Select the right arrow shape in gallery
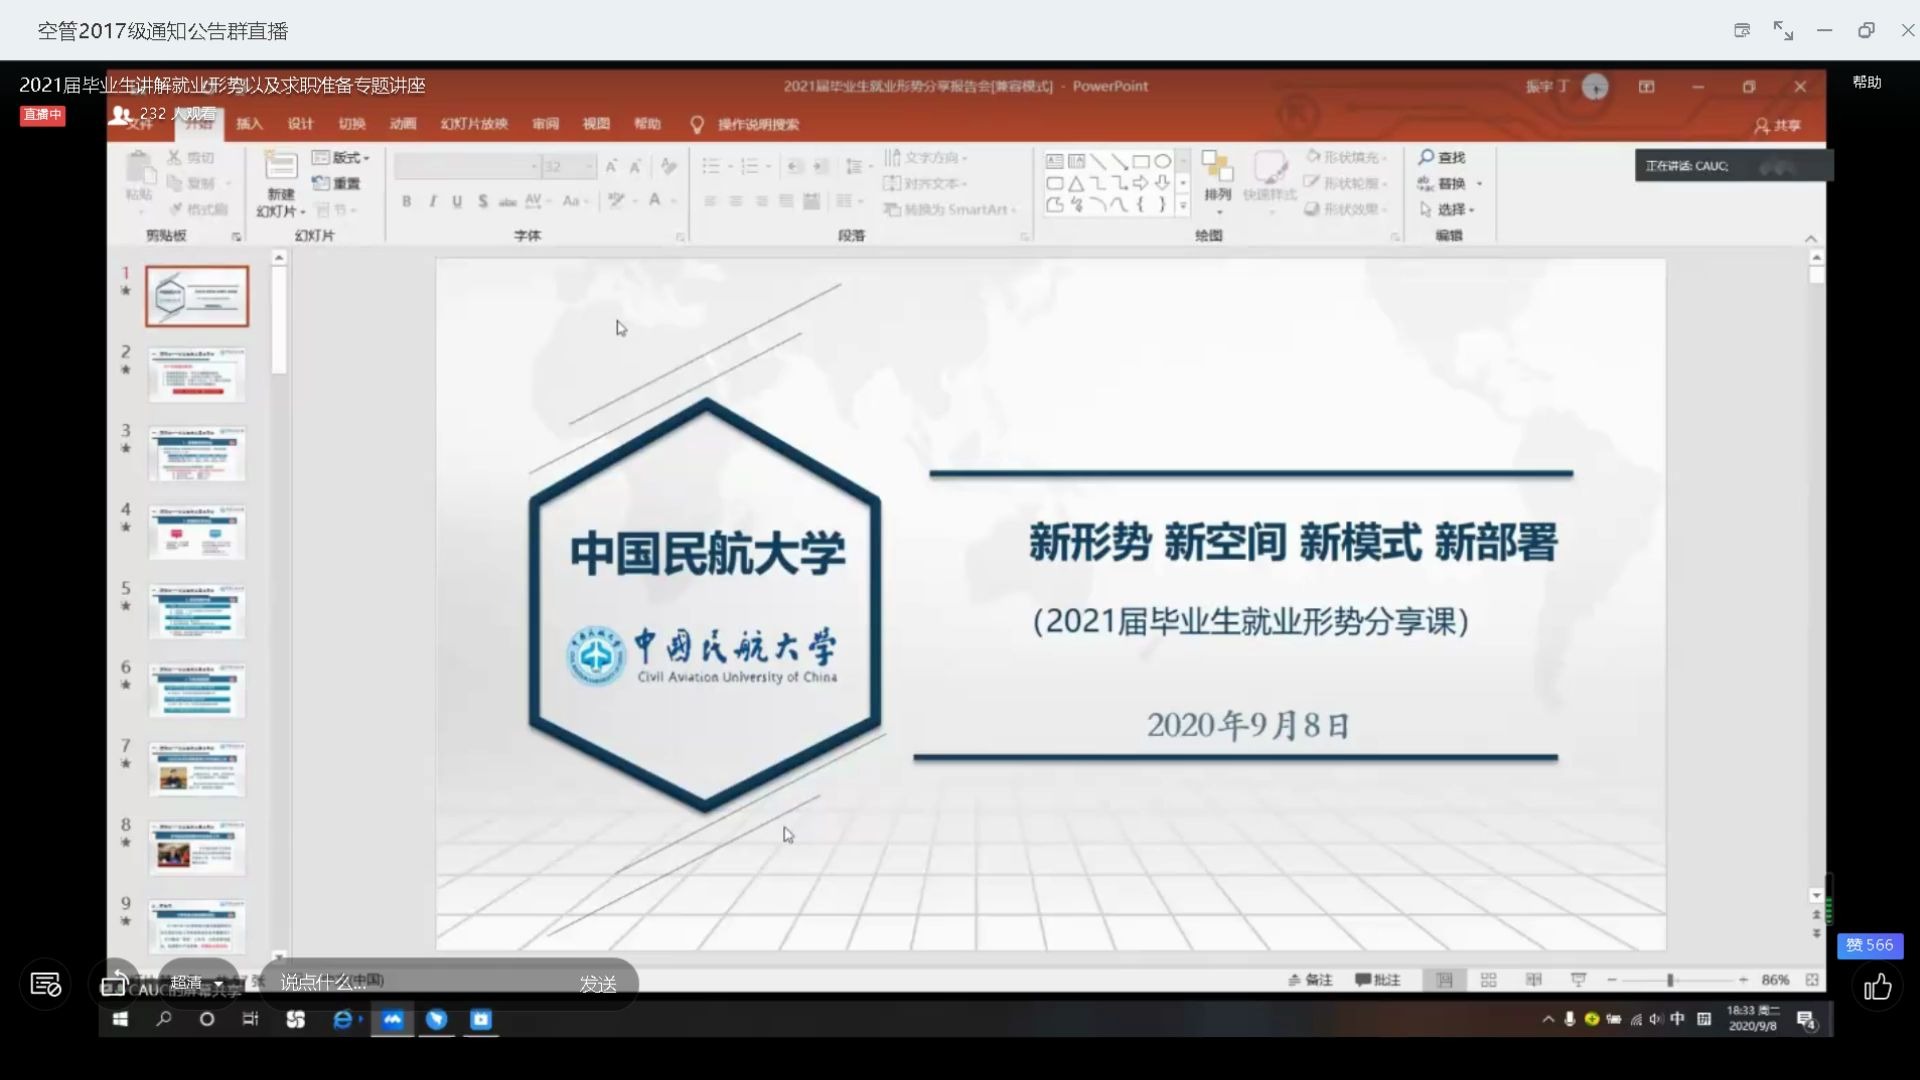Screen dimensions: 1920x1080 pos(1140,183)
